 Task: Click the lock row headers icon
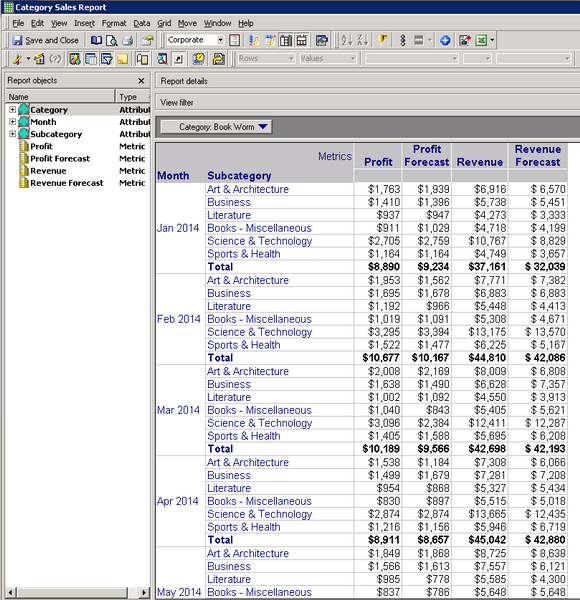(x=254, y=40)
